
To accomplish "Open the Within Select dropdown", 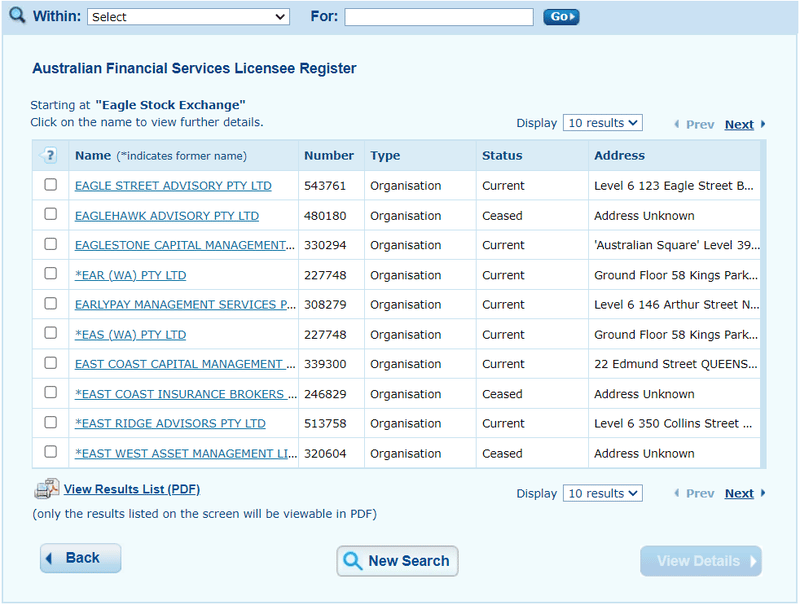I will pos(188,17).
